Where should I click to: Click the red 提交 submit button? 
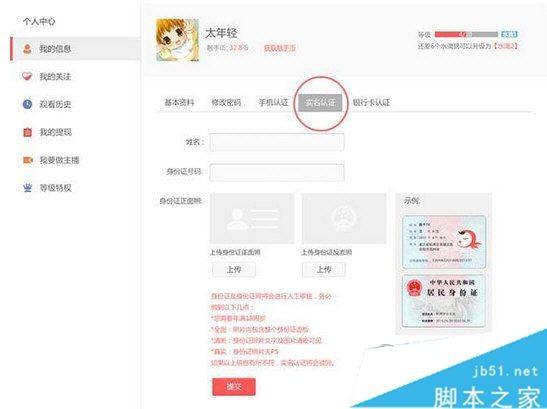point(234,386)
